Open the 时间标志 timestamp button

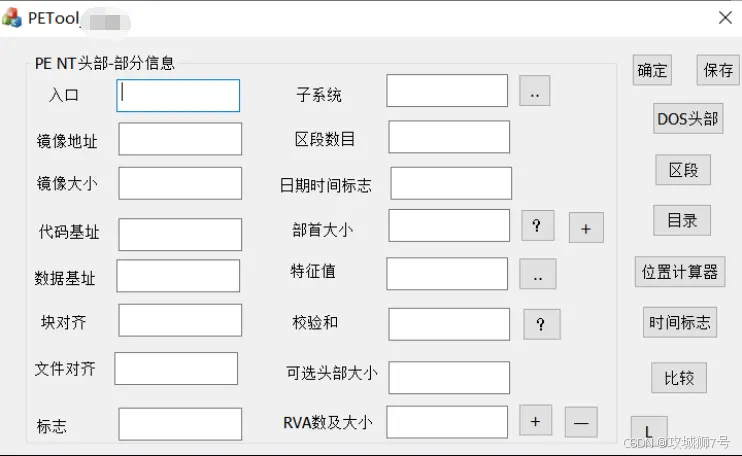(680, 322)
